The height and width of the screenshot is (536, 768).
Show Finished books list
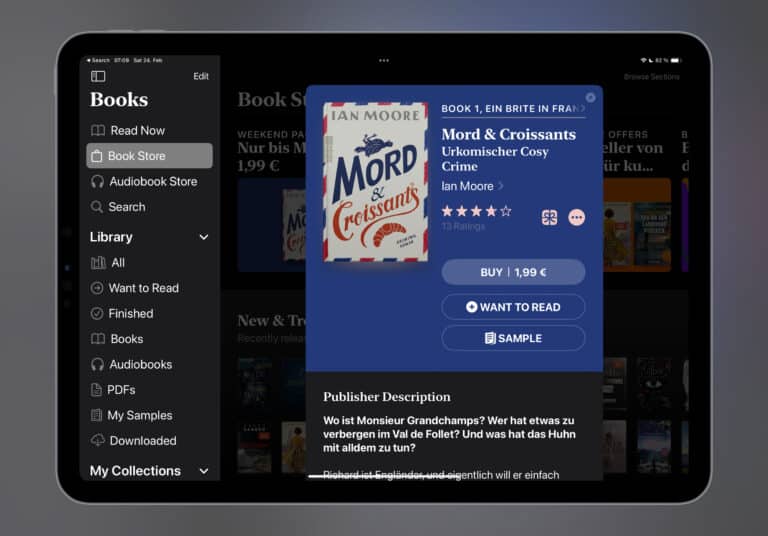[130, 313]
